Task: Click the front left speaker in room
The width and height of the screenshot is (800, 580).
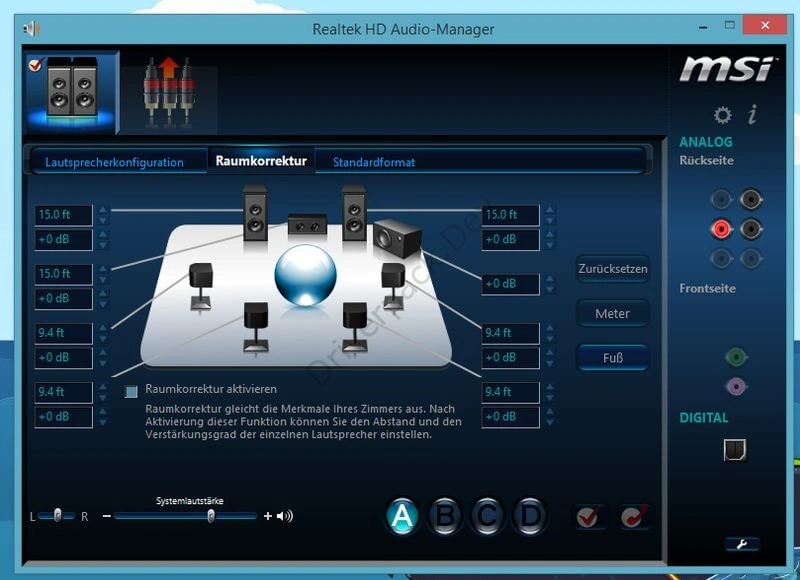Action: pos(255,213)
